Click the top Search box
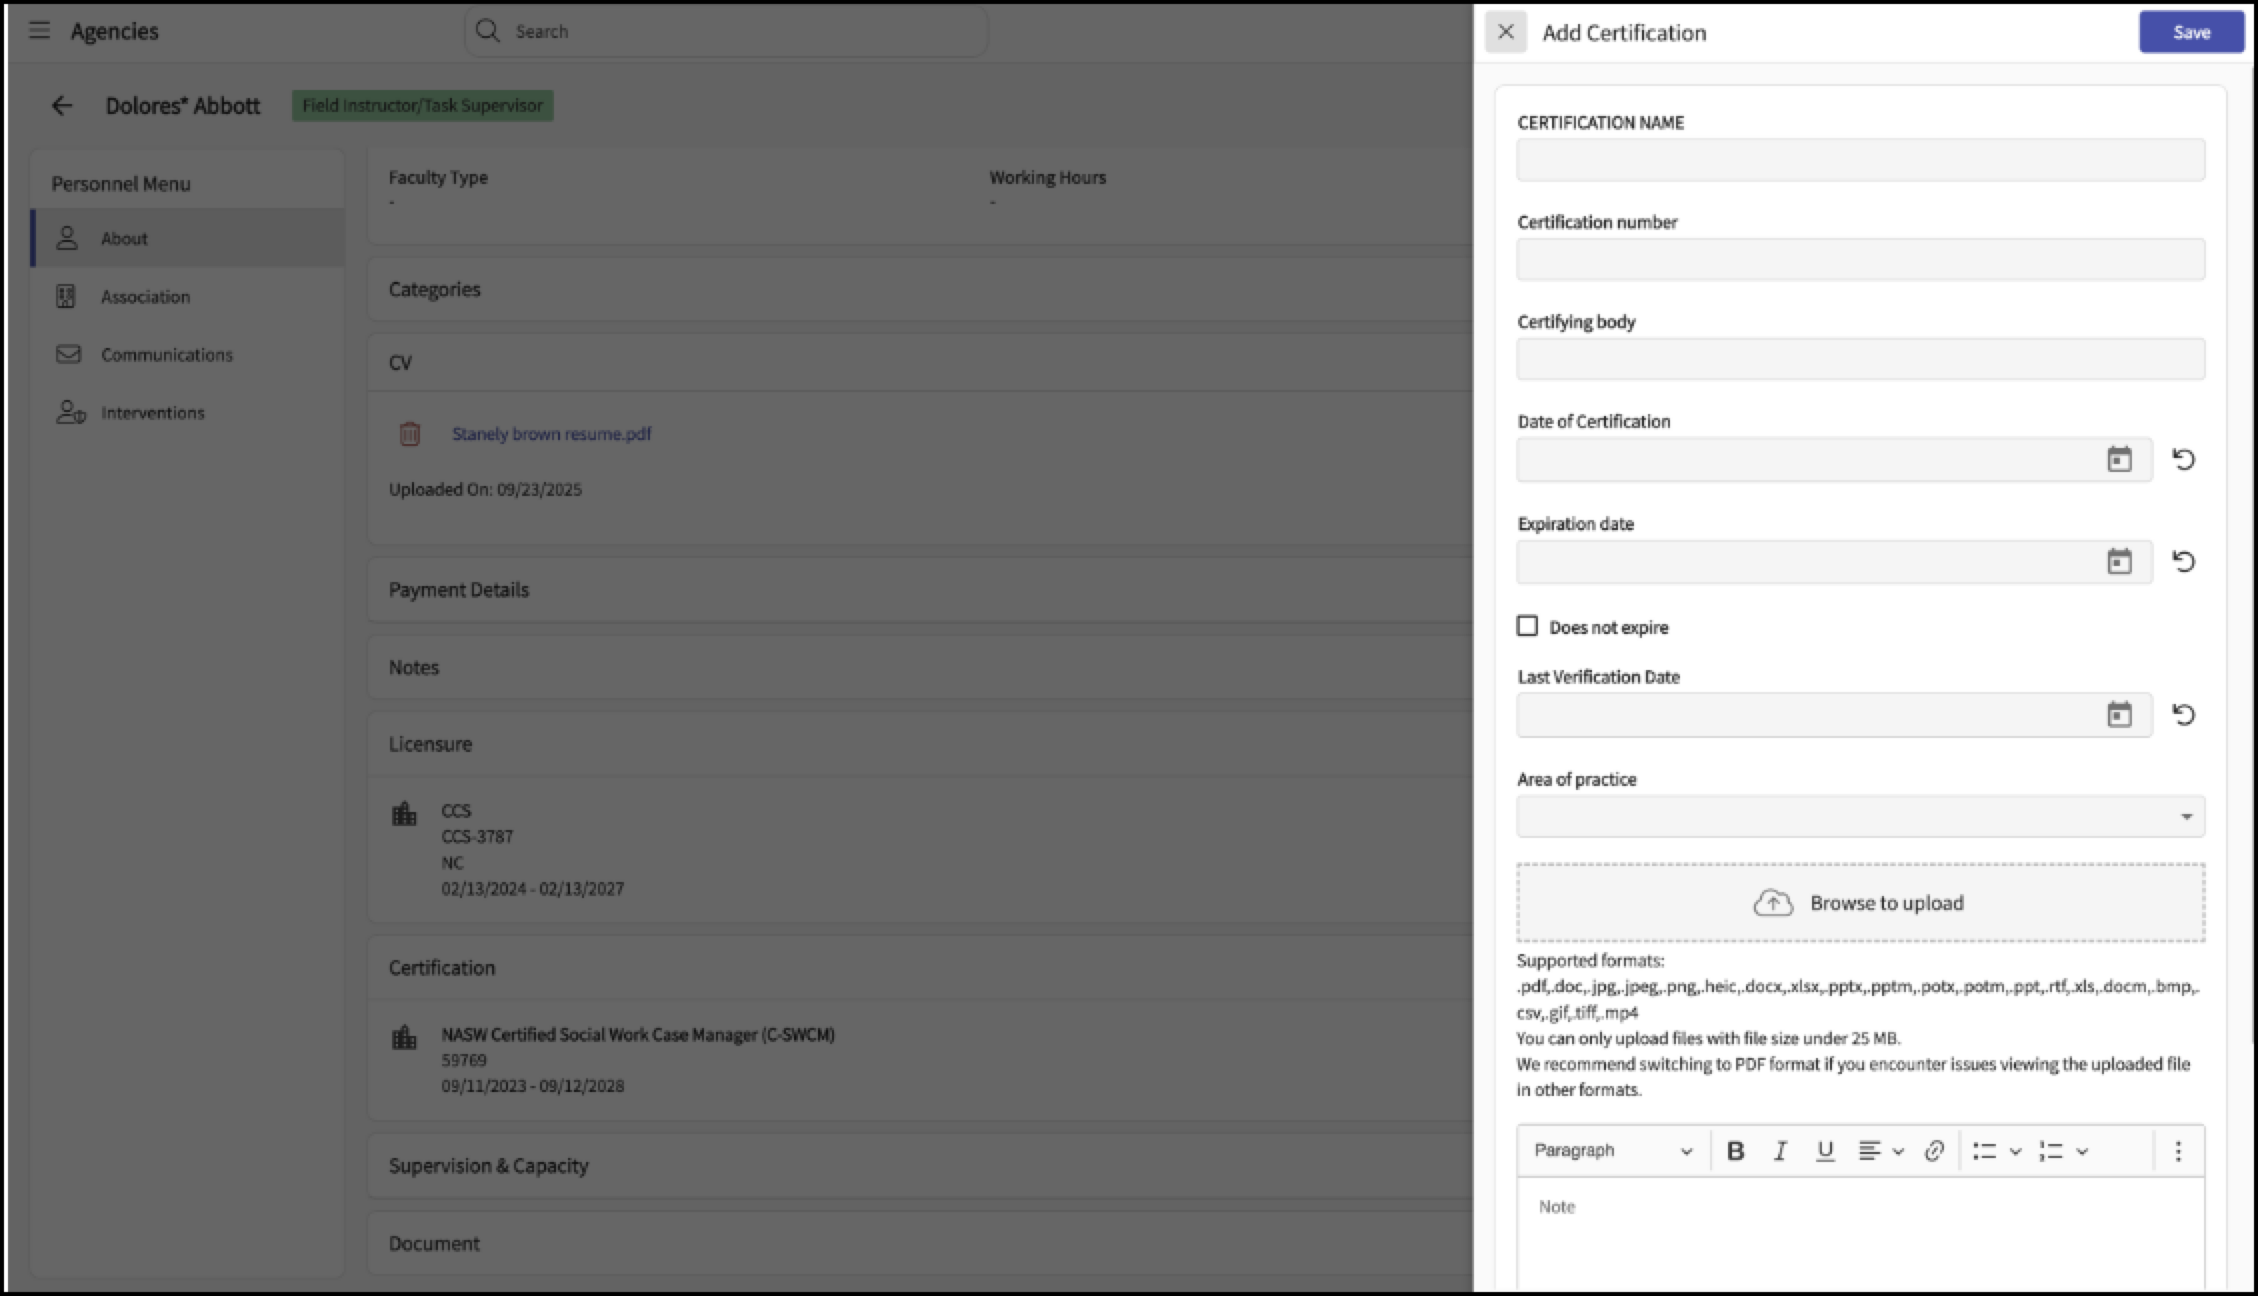 pyautogui.click(x=727, y=31)
